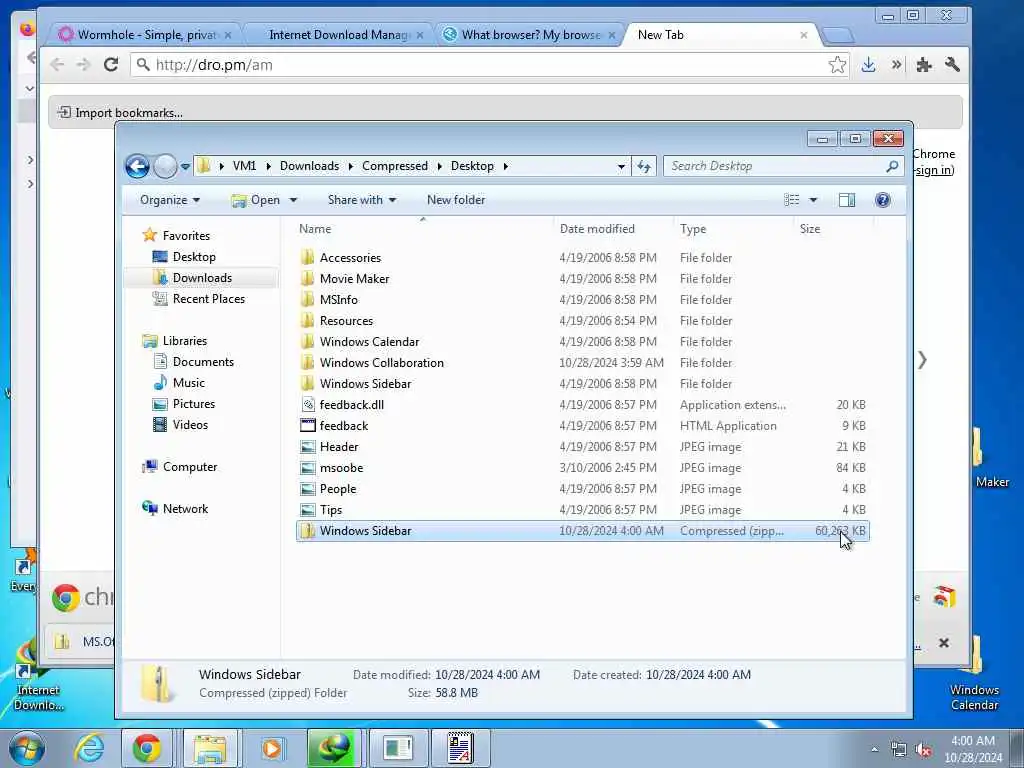Viewport: 1024px width, 768px height.
Task: Select the feedback HTML Application file
Action: coord(583,426)
